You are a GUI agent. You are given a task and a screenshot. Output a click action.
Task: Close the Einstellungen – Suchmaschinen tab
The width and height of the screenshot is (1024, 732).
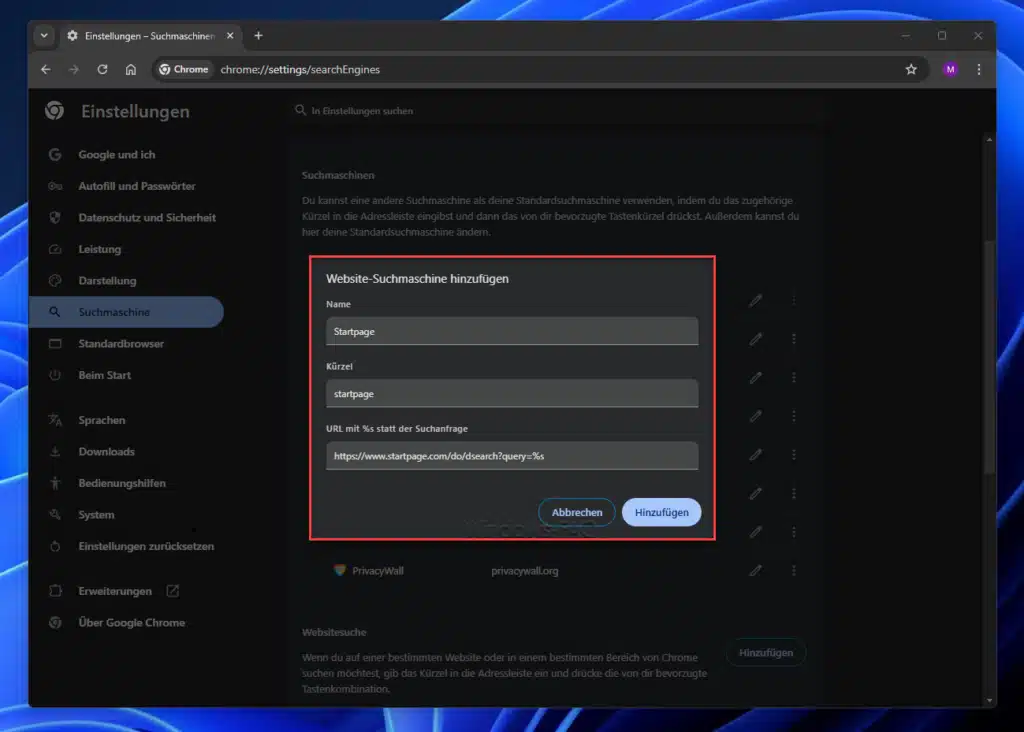coord(230,36)
